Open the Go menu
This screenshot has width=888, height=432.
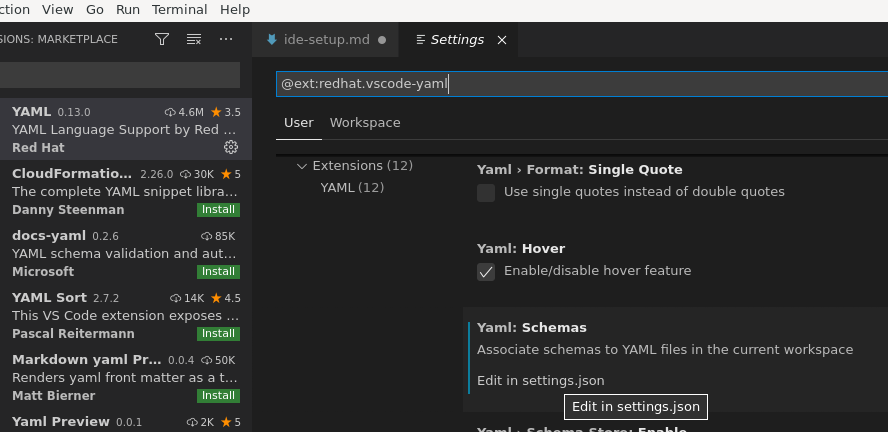(x=95, y=10)
